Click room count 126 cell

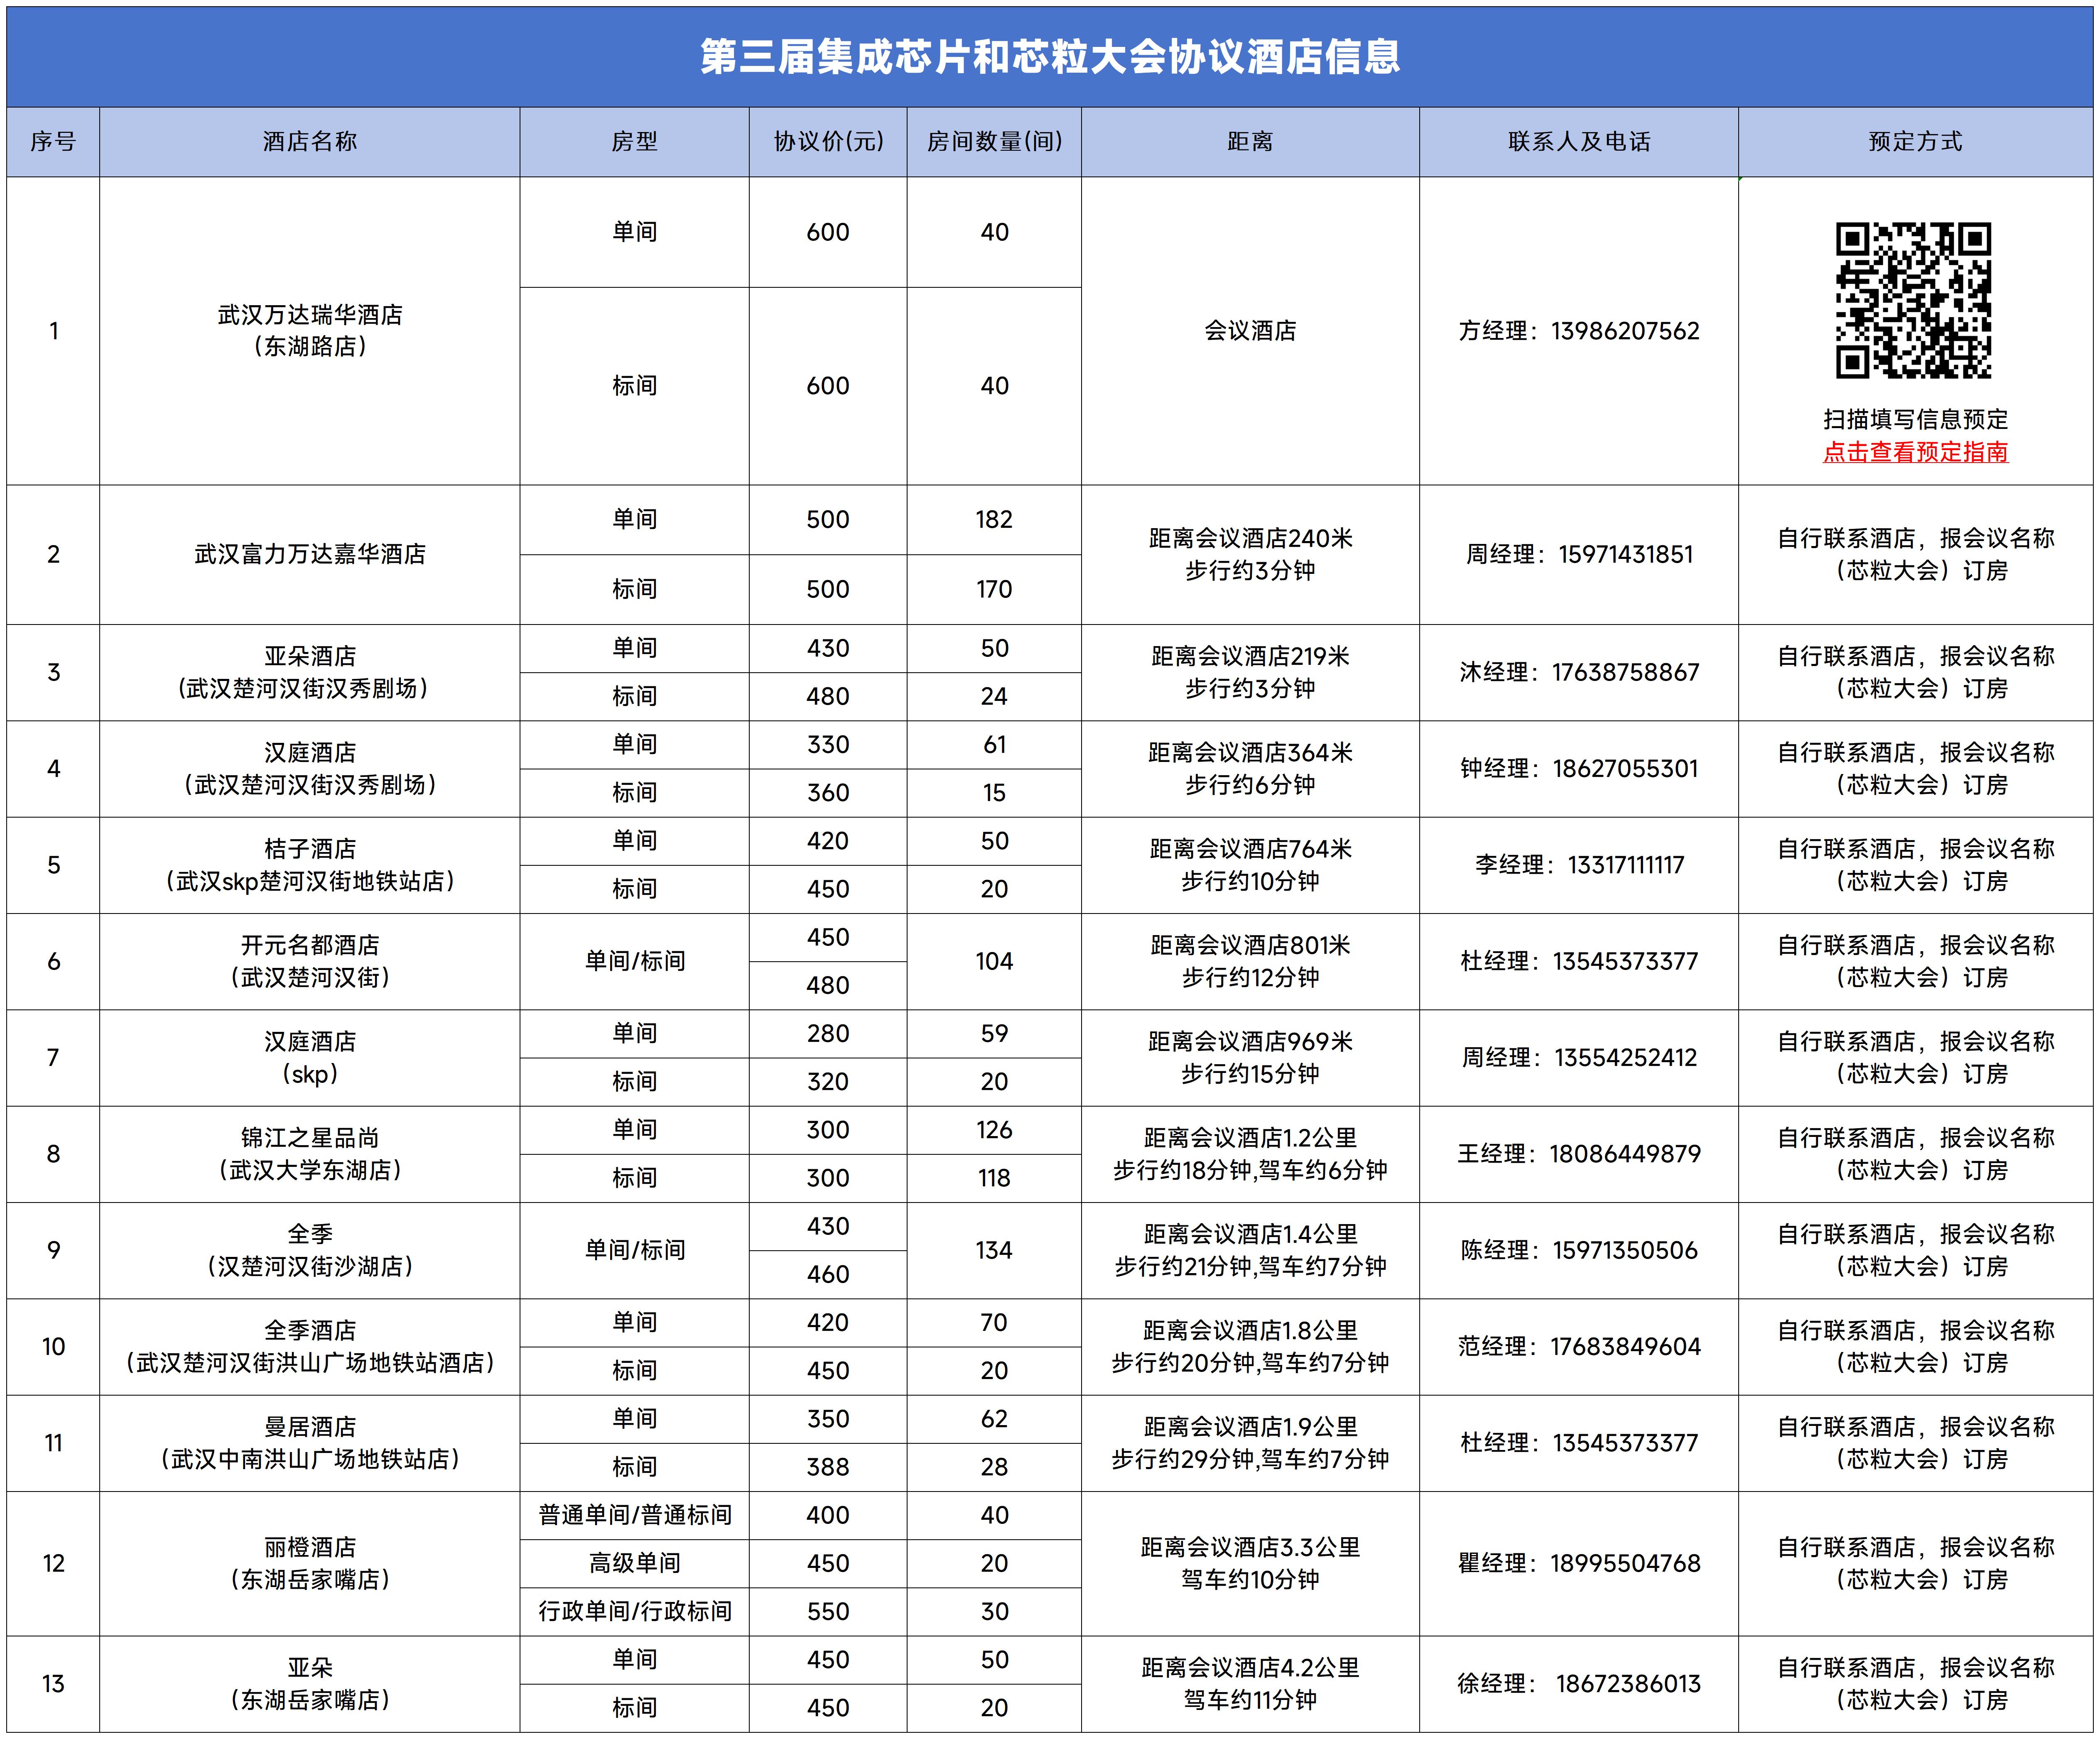(994, 1130)
